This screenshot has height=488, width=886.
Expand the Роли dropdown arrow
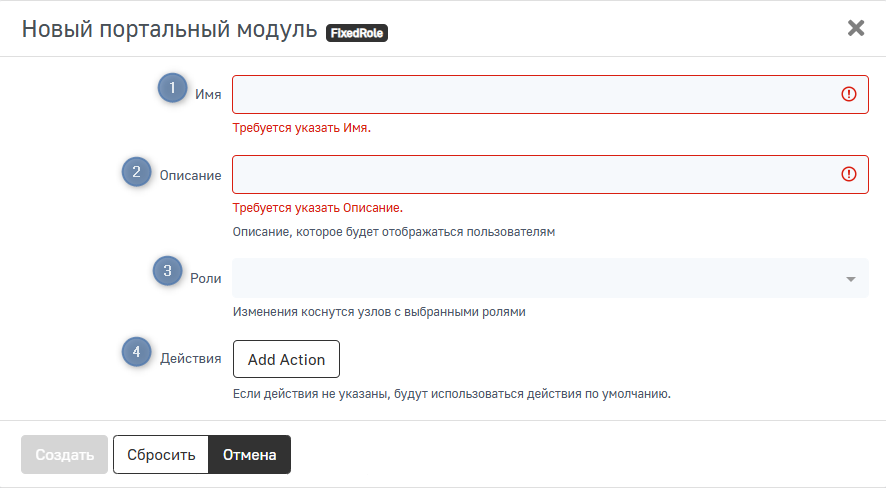(850, 279)
